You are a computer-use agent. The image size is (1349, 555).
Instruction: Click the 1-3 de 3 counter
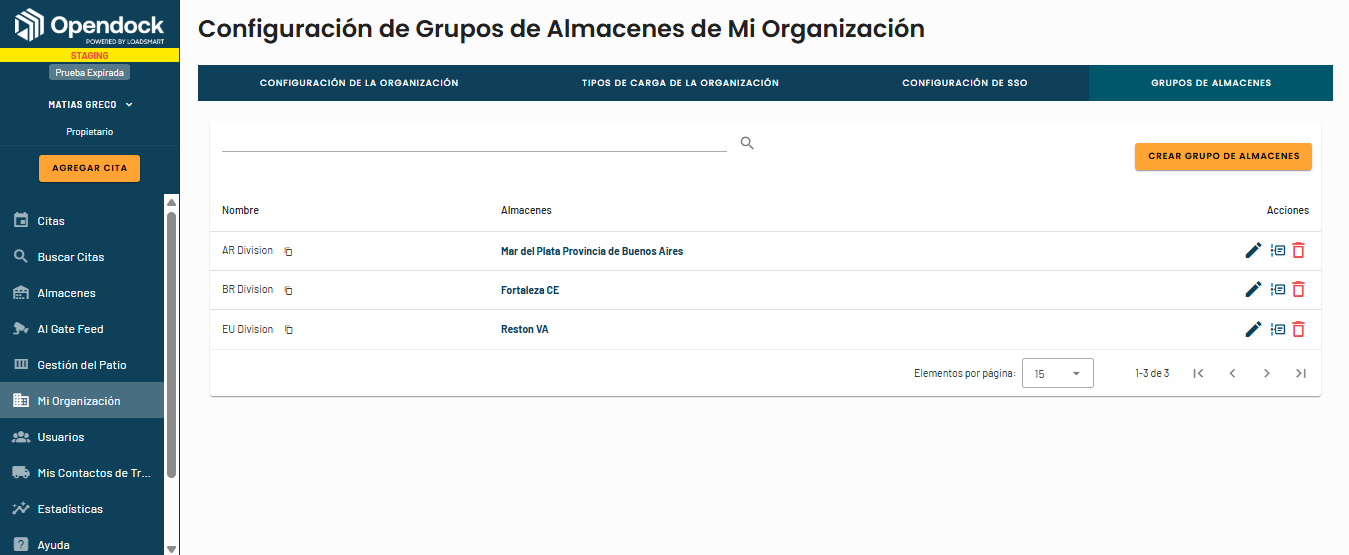[x=1152, y=373]
